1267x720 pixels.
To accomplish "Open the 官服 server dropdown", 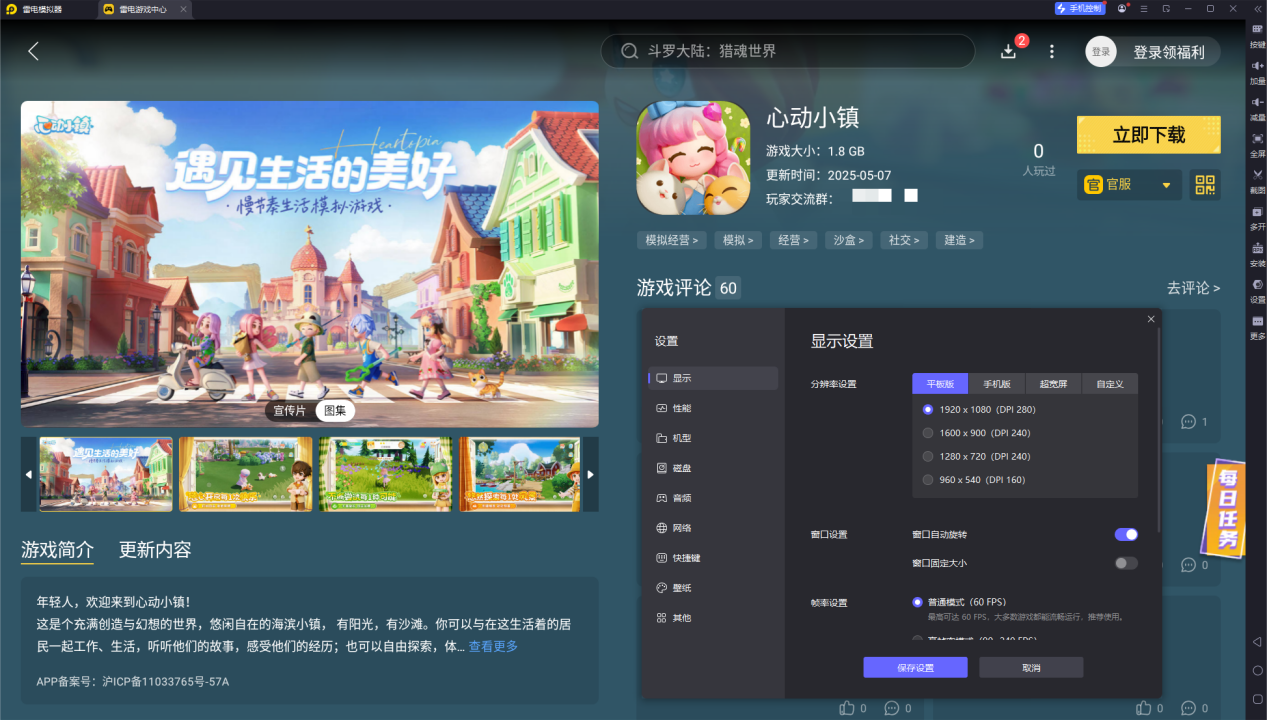I will [x=1128, y=185].
